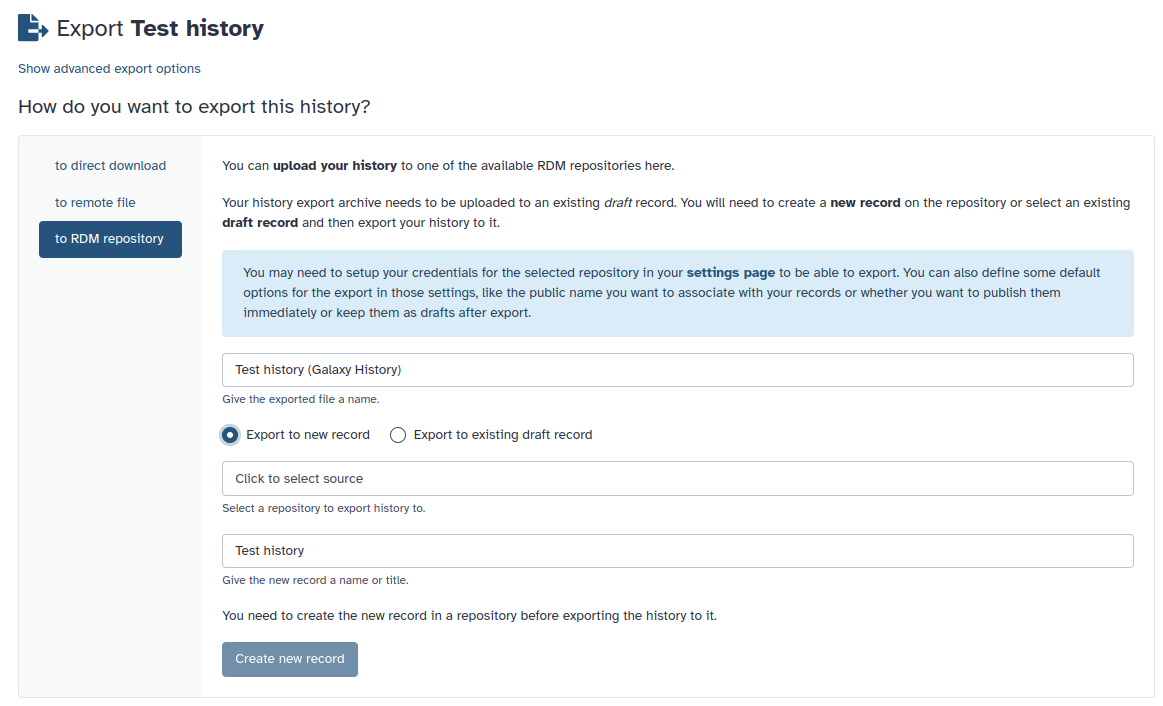Viewport: 1163px width, 706px height.
Task: Clear the 'Test history (Galaxy History)' name
Action: 677,369
